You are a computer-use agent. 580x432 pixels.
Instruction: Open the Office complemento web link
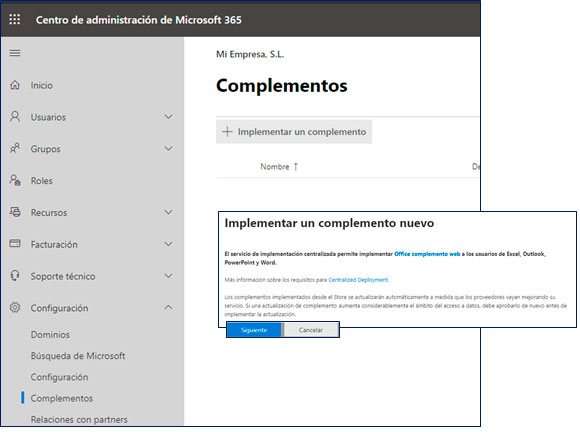pos(427,254)
